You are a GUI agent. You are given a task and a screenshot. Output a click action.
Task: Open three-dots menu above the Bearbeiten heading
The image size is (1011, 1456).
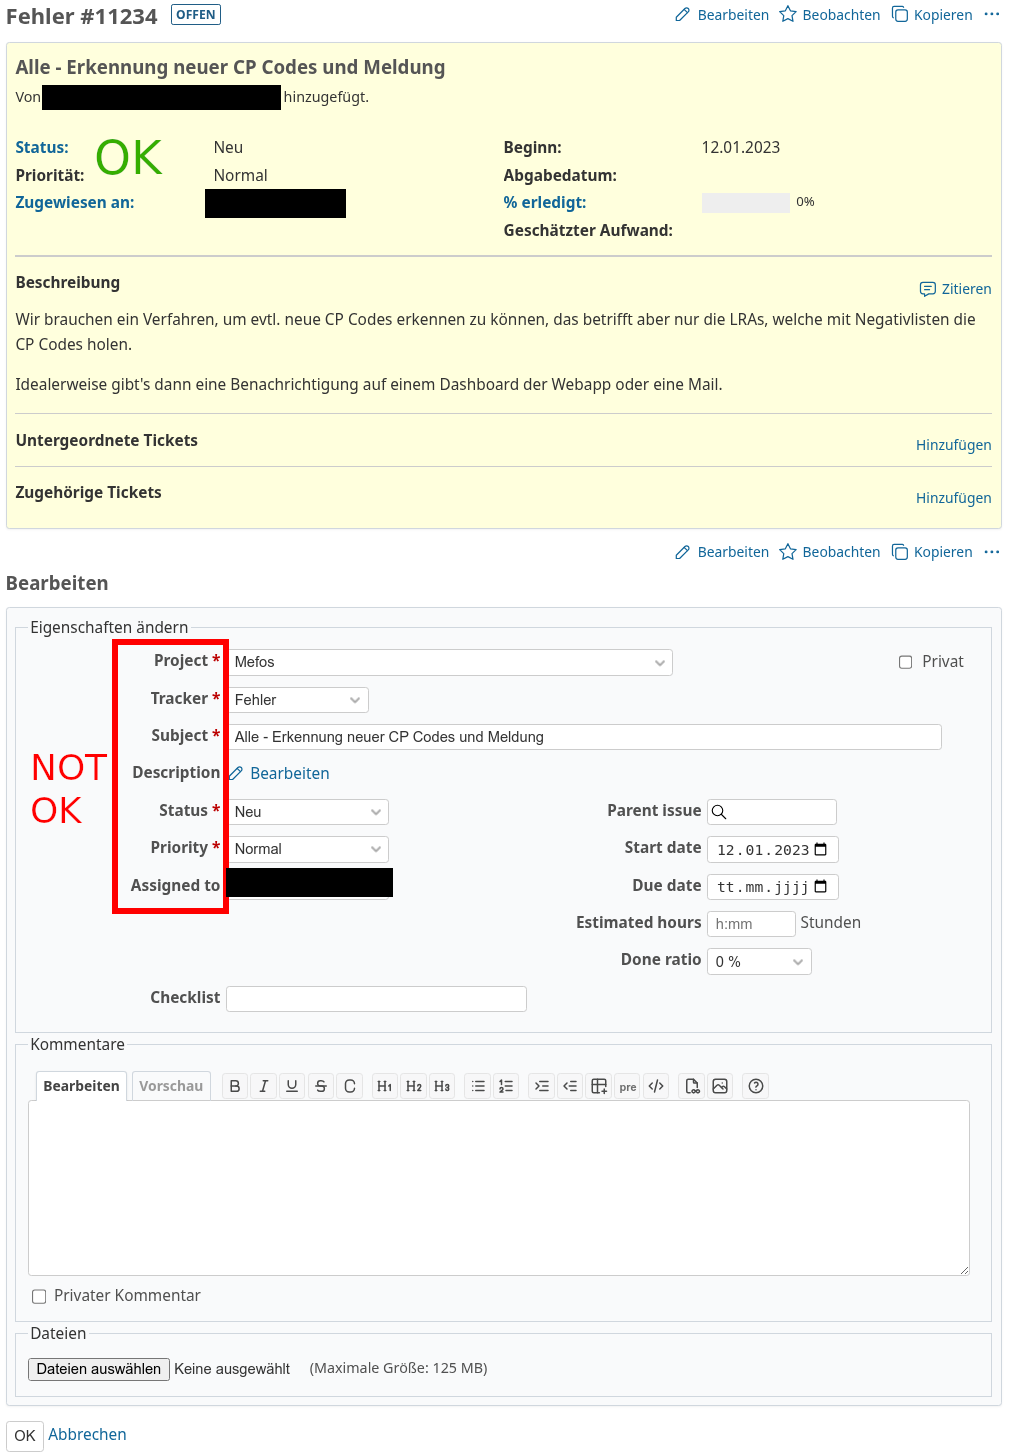click(x=992, y=552)
